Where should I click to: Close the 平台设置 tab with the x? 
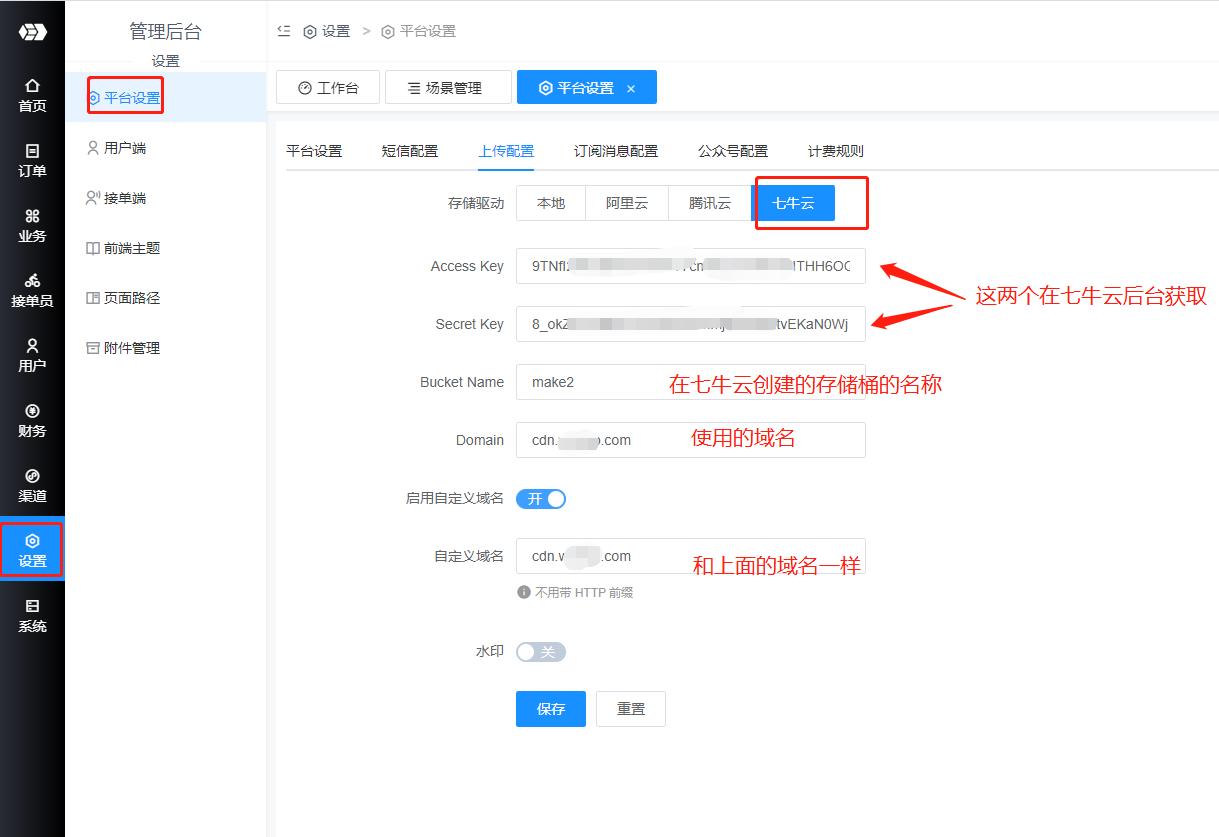tap(631, 88)
